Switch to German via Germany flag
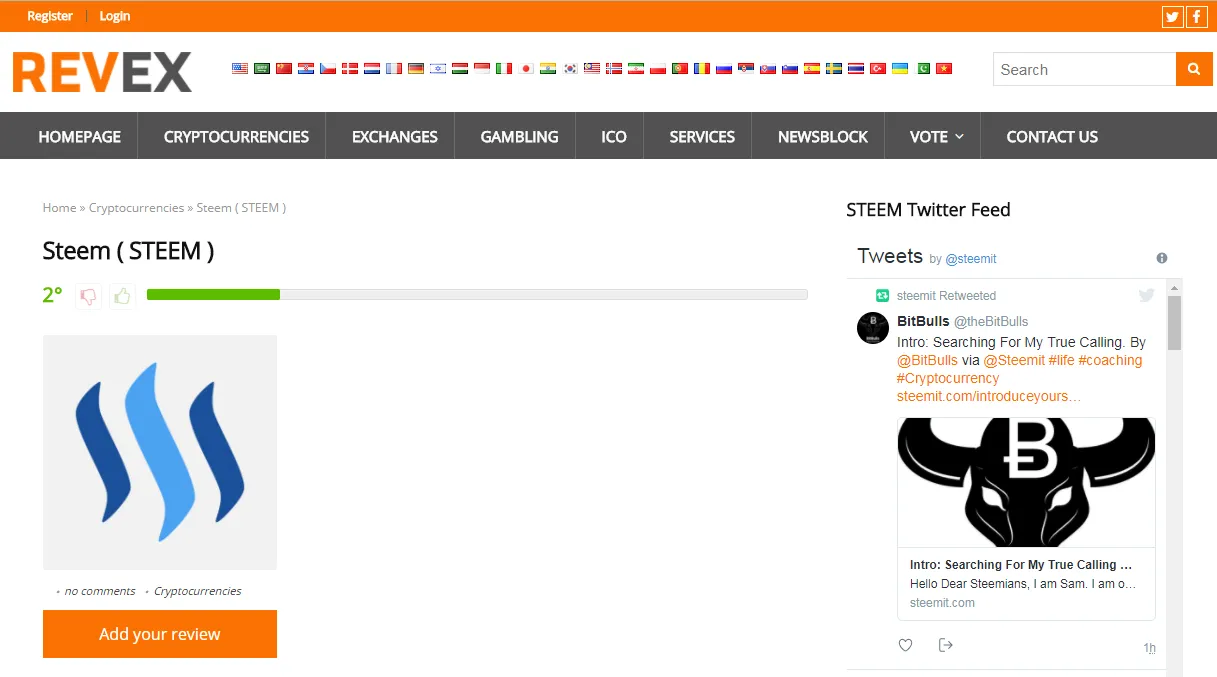The height and width of the screenshot is (677, 1217). [416, 69]
